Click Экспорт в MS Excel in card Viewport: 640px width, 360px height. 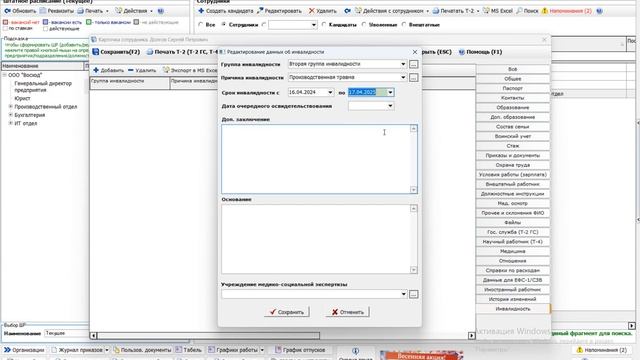190,70
